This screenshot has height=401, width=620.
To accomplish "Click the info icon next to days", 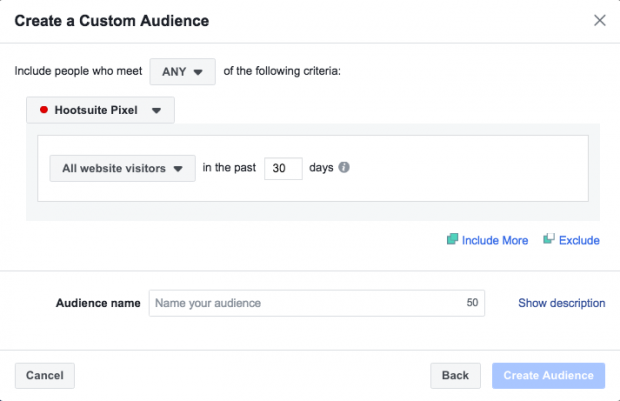I will click(344, 167).
